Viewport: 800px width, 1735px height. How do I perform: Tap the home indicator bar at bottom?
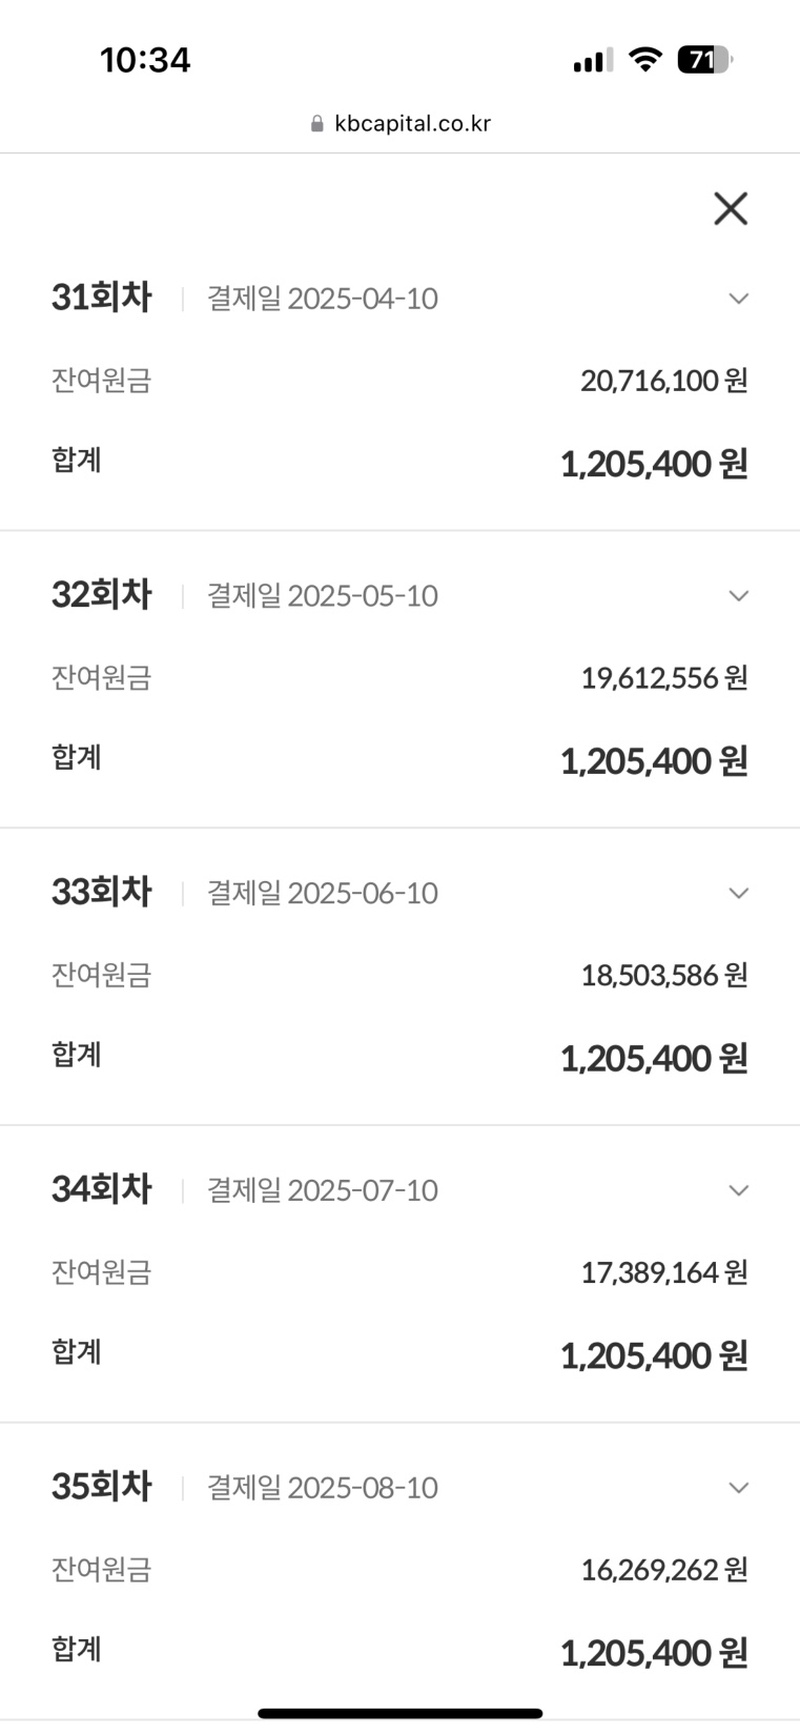click(400, 1714)
